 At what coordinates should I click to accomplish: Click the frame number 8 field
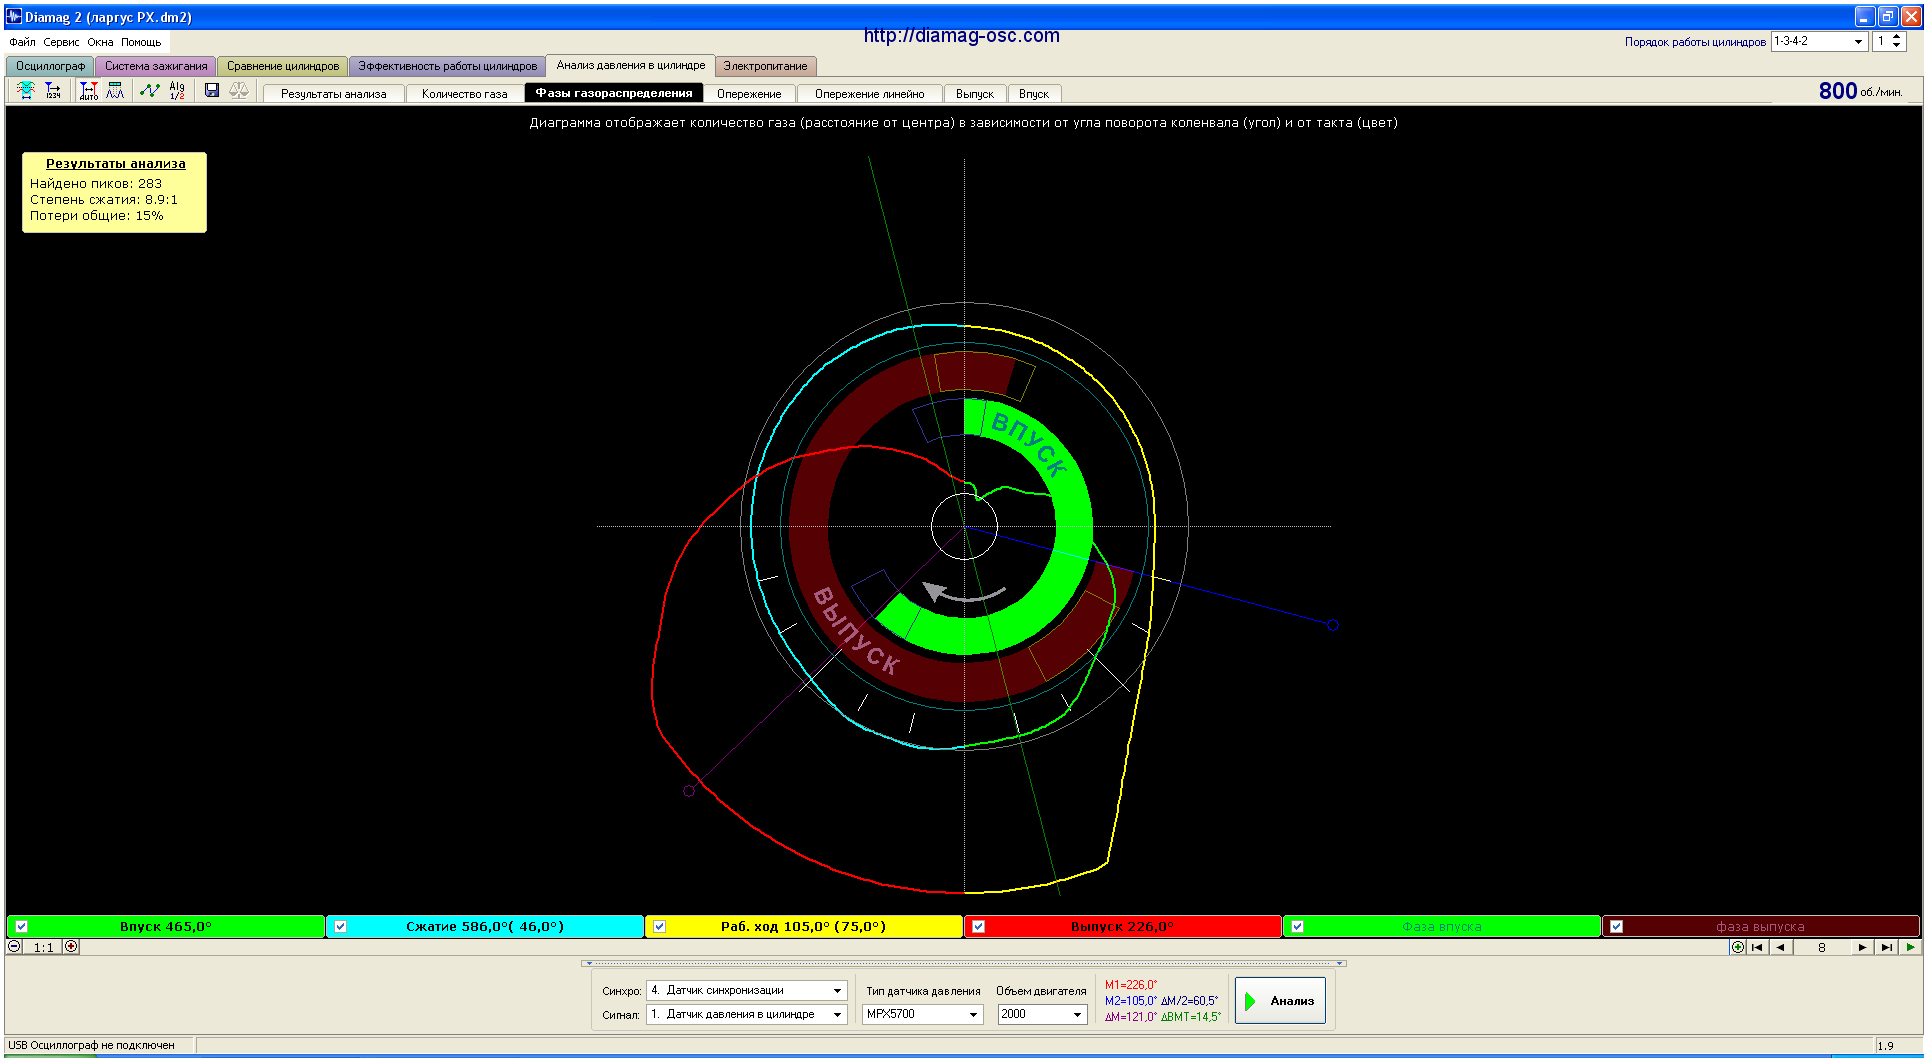[x=1821, y=947]
